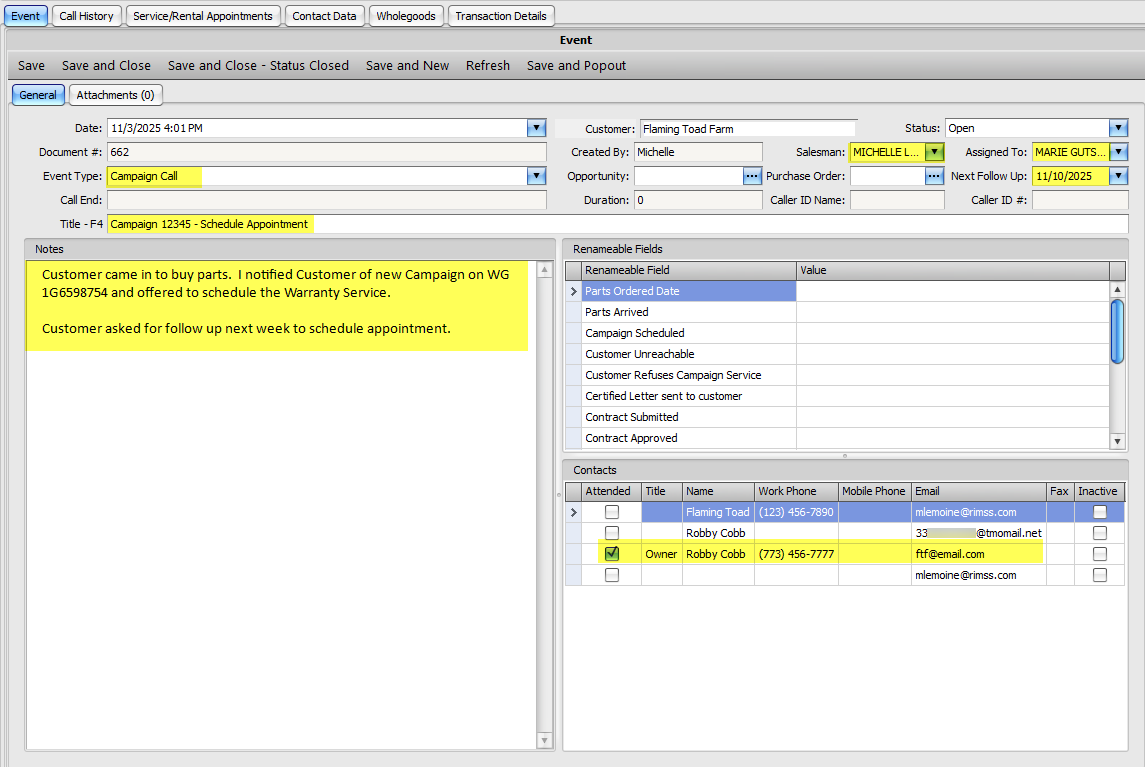The height and width of the screenshot is (767, 1145).
Task: Click the Purchase Order input field
Action: 887,176
